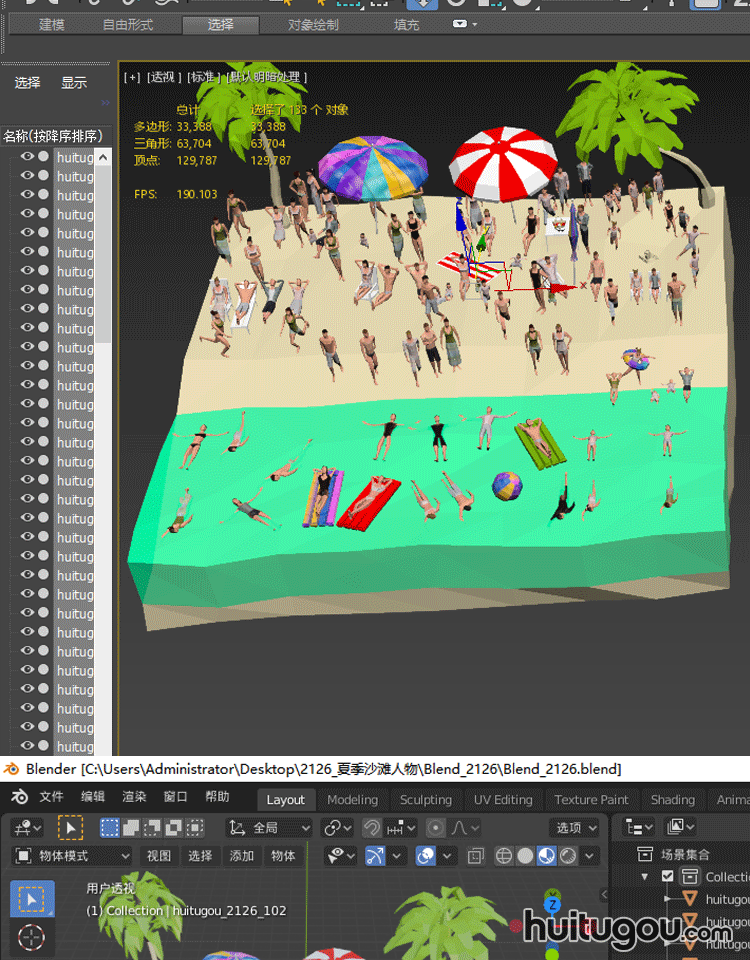Click the 名称(按降序排序) column header

pos(53,136)
